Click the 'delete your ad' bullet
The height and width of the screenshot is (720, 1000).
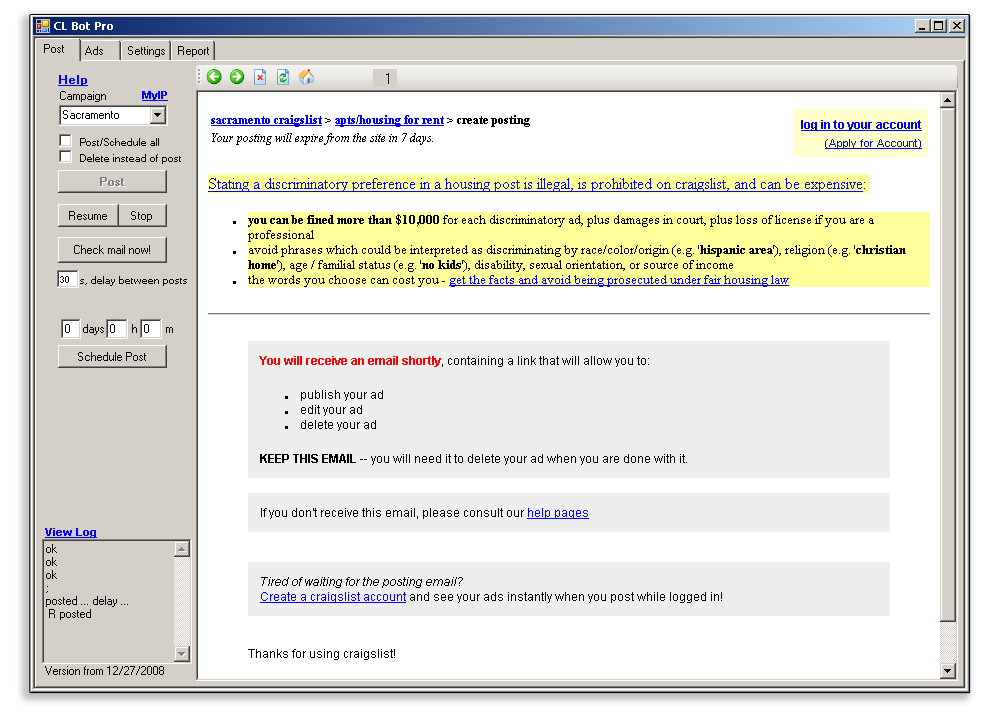coord(338,425)
